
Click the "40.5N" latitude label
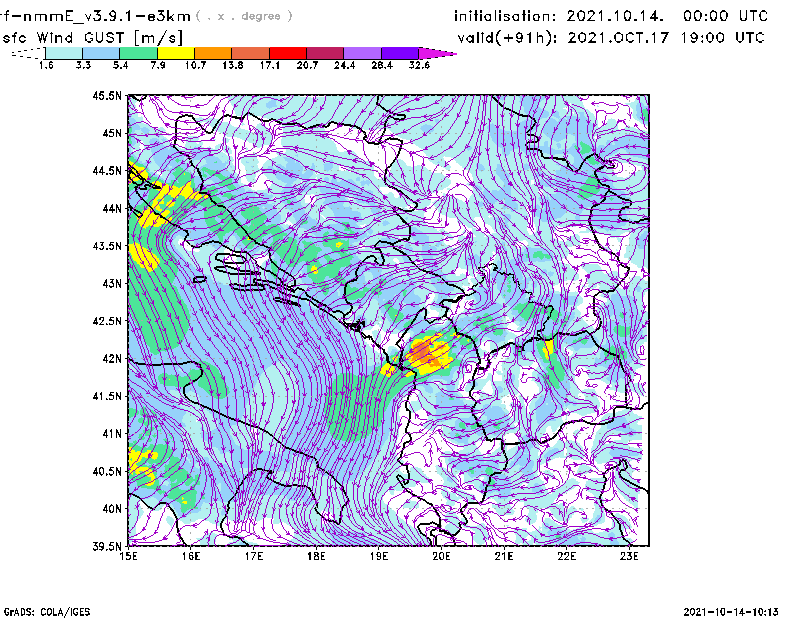107,472
